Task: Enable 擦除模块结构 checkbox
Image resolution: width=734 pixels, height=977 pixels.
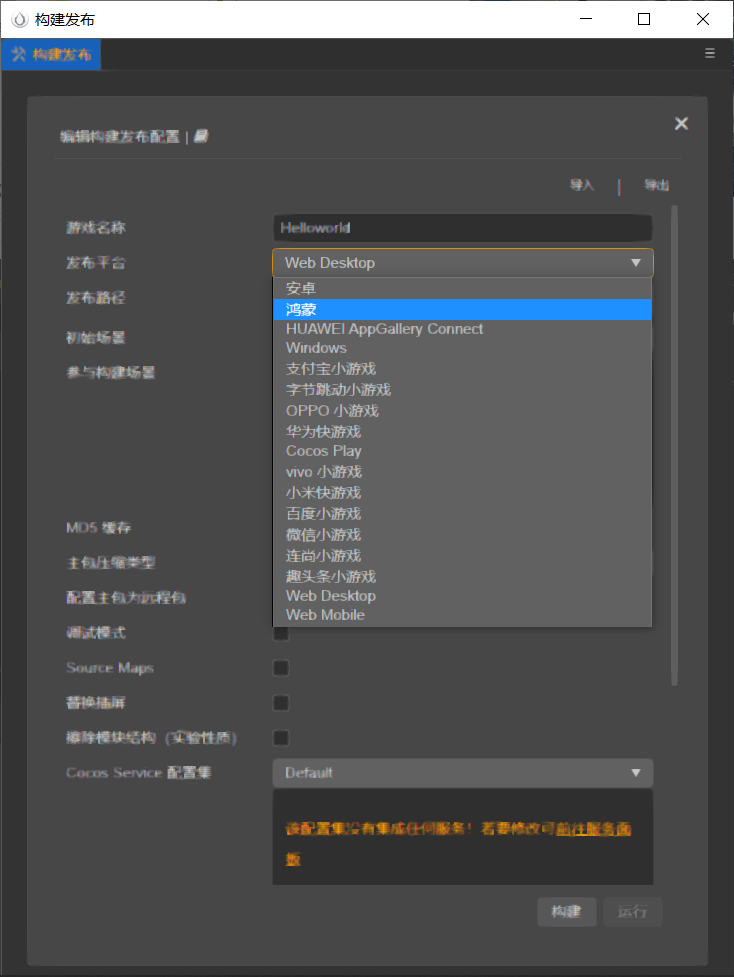Action: (281, 738)
